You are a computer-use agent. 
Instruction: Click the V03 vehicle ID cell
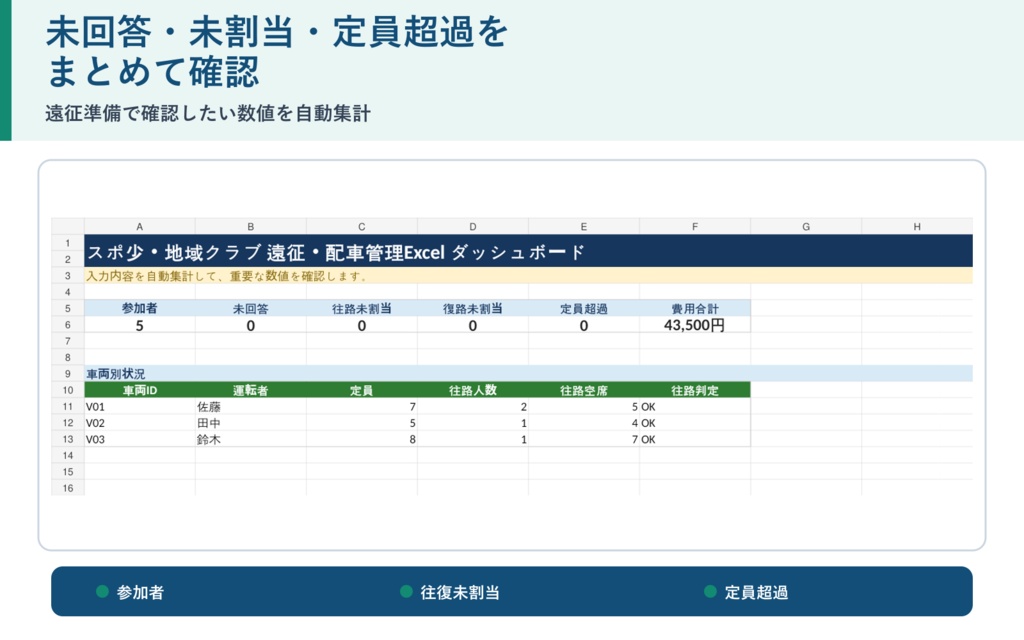(140, 439)
